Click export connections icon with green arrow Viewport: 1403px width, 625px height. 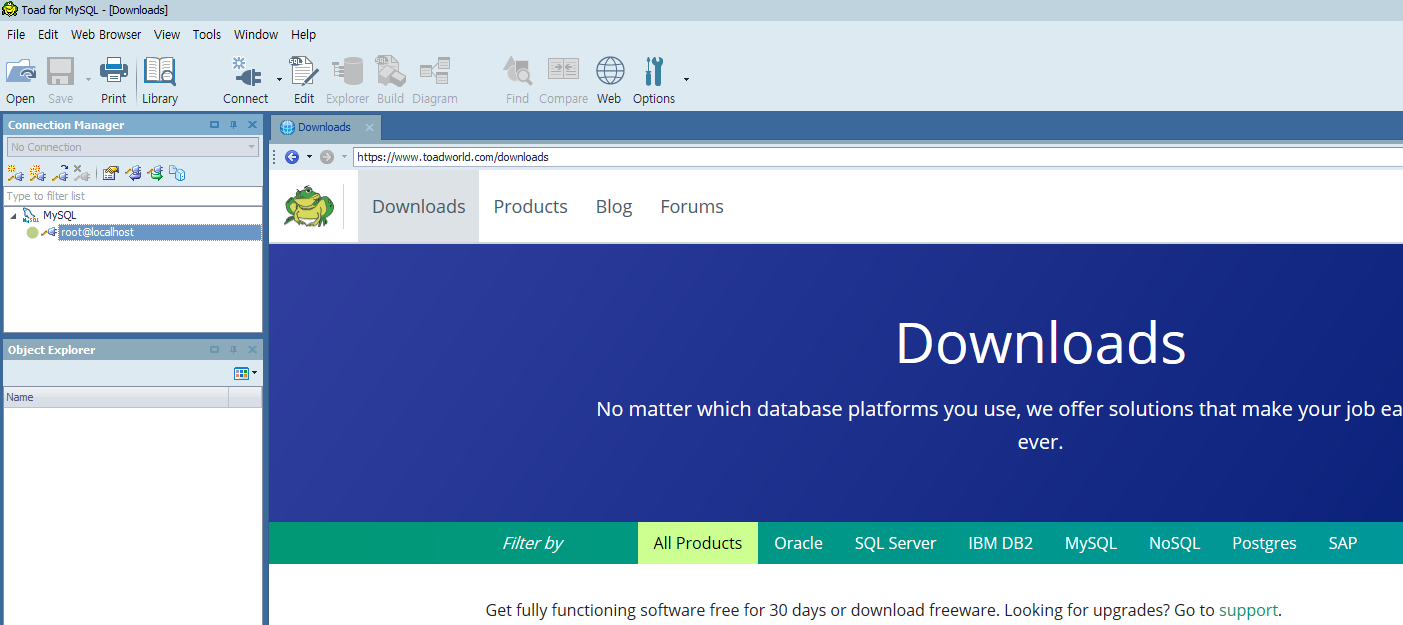[155, 174]
